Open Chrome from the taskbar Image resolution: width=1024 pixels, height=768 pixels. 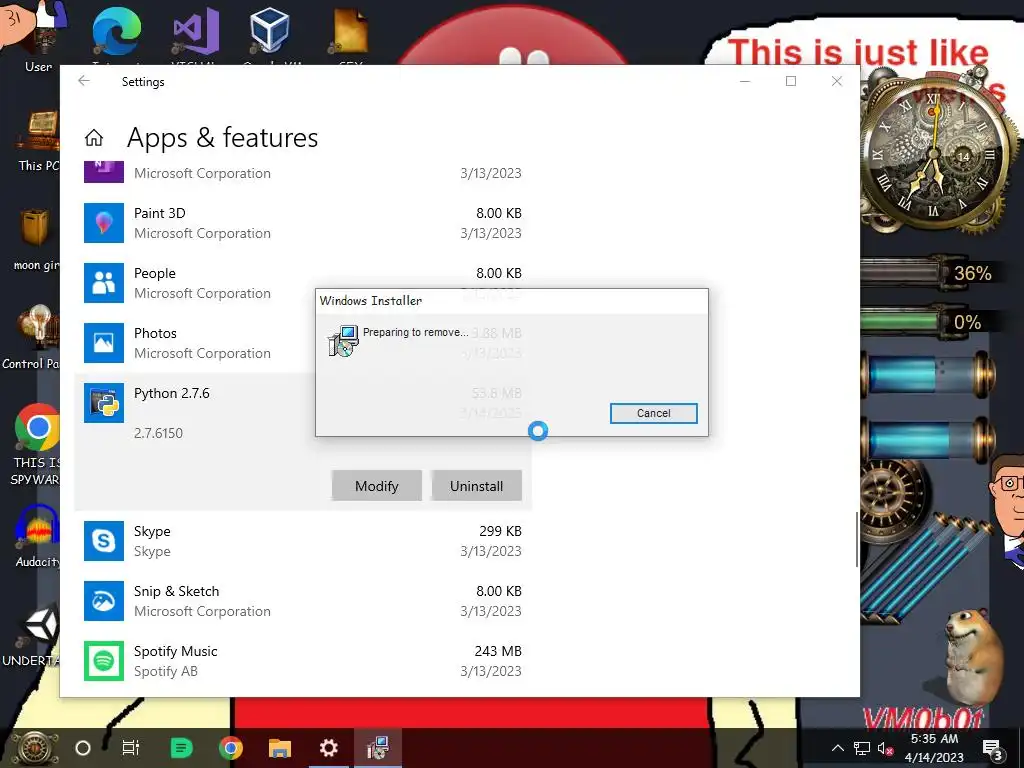(x=231, y=748)
